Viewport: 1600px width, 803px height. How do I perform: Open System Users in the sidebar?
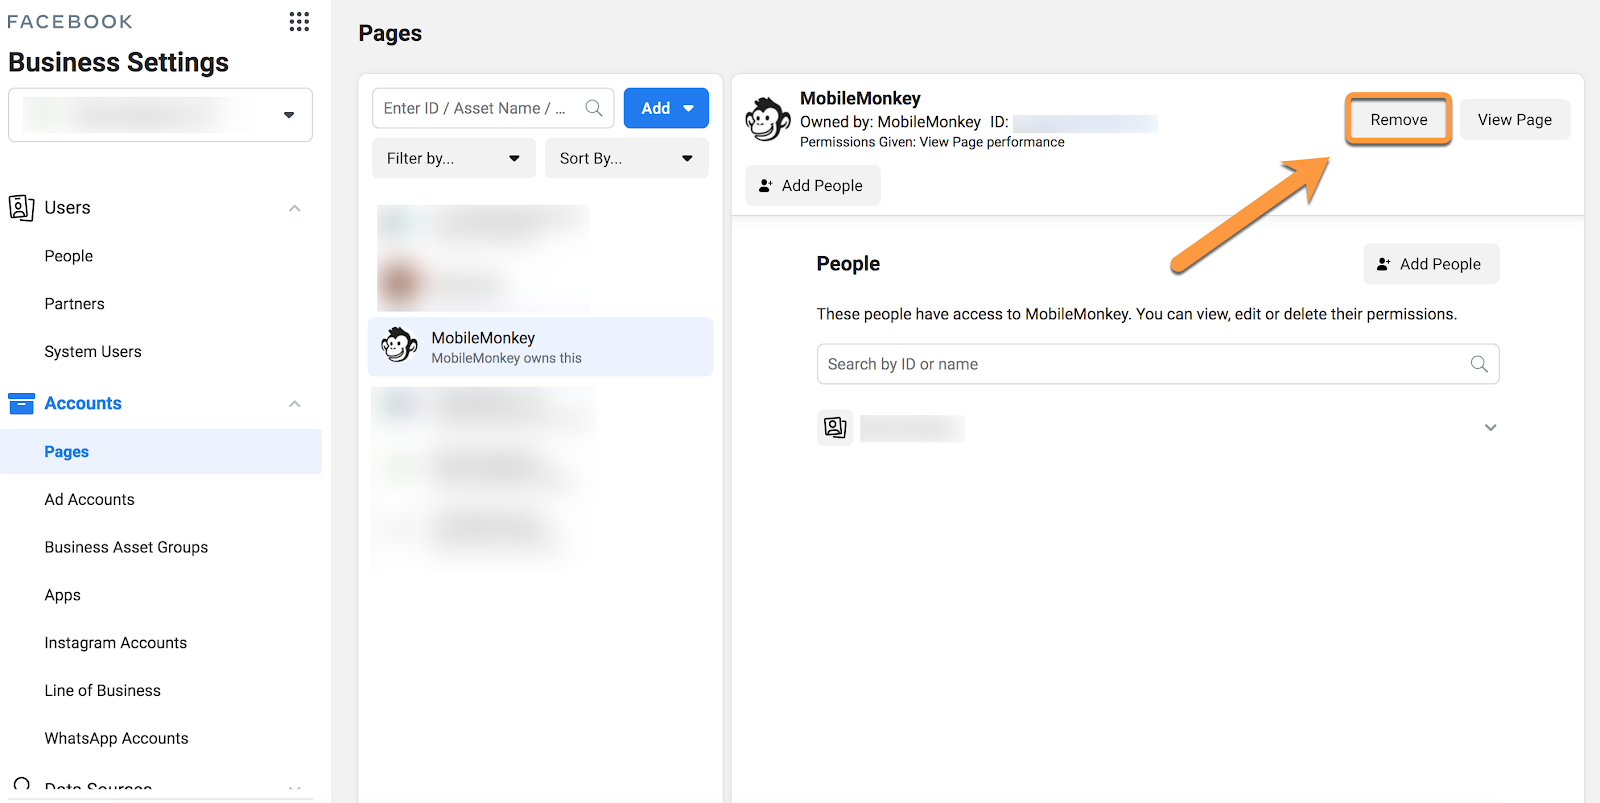(93, 352)
